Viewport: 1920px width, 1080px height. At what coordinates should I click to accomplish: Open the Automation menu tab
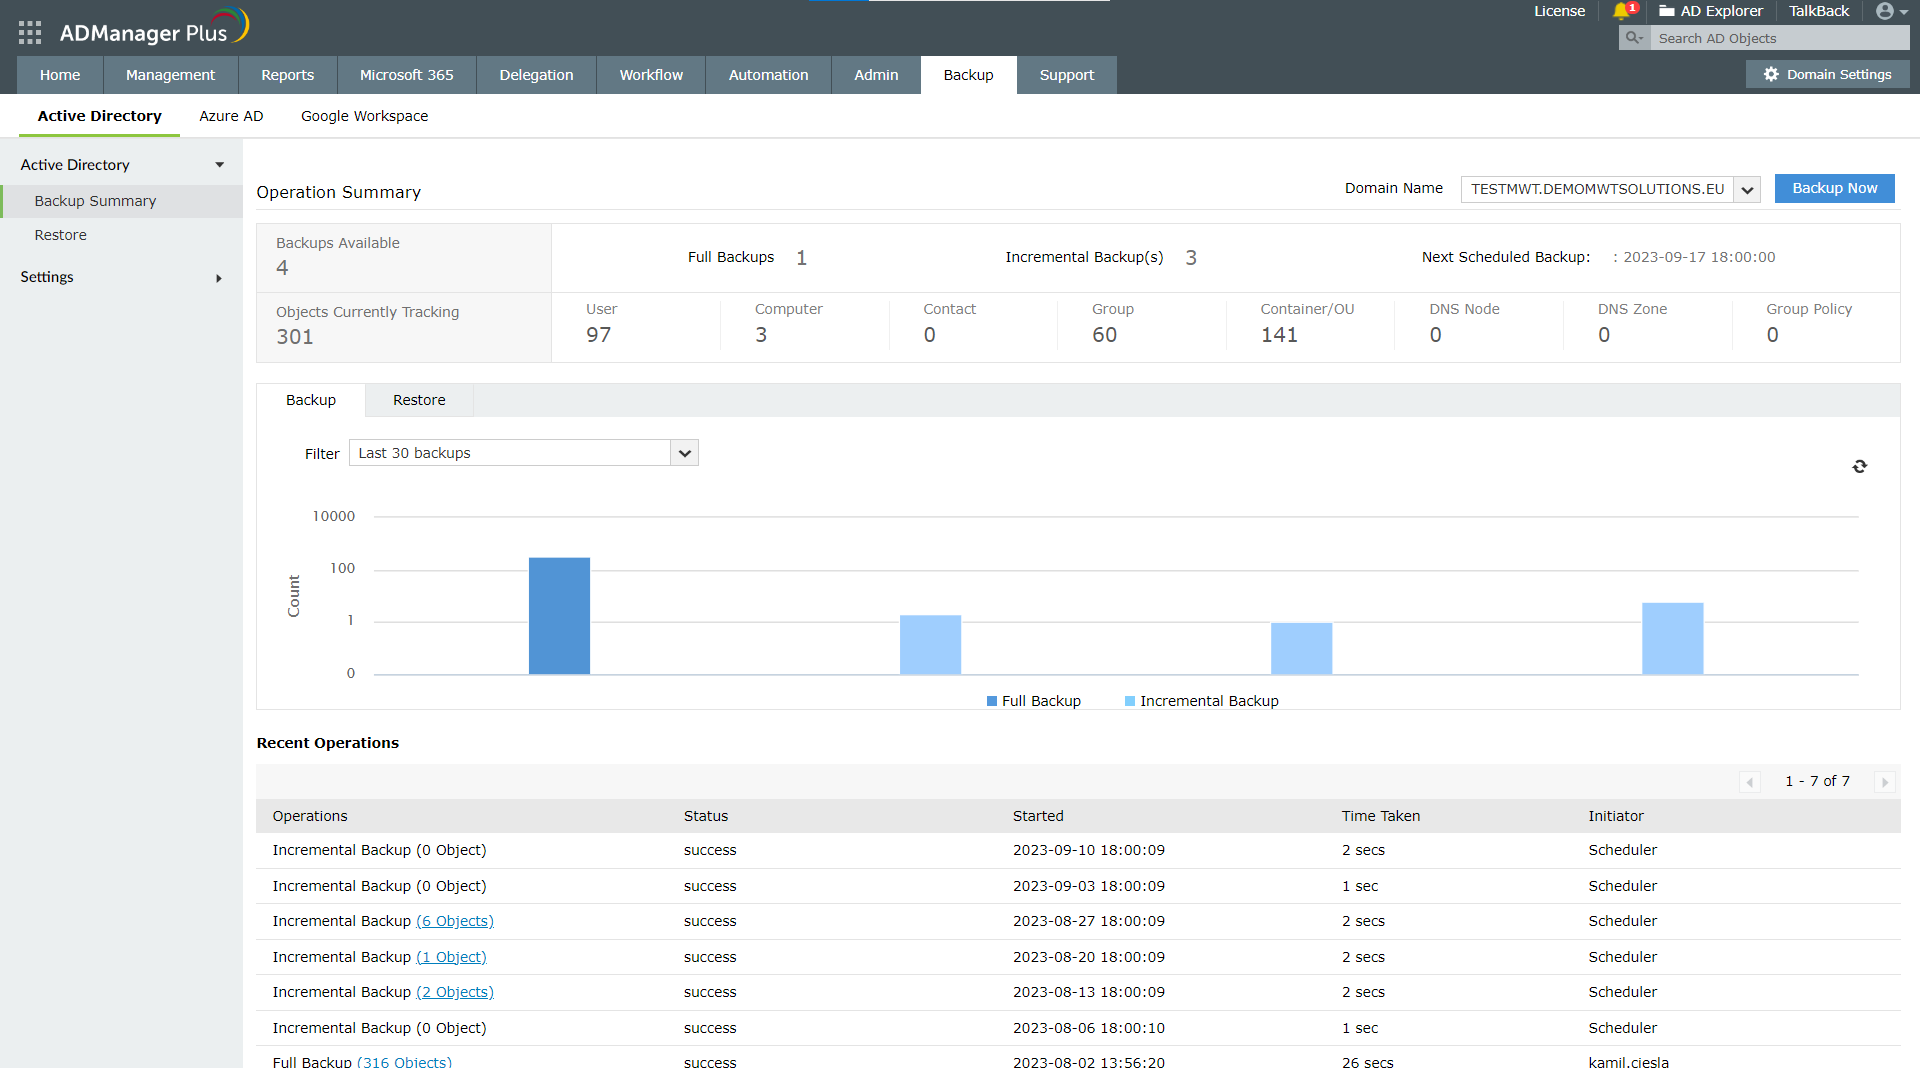coord(768,75)
